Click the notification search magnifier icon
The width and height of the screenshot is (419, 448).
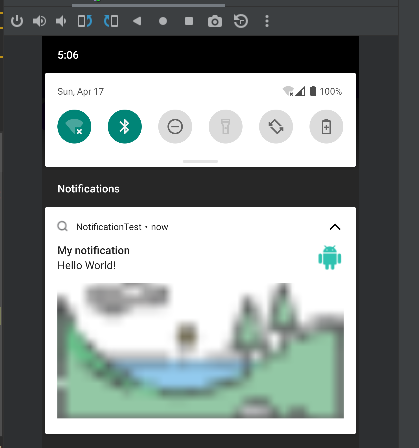62,226
